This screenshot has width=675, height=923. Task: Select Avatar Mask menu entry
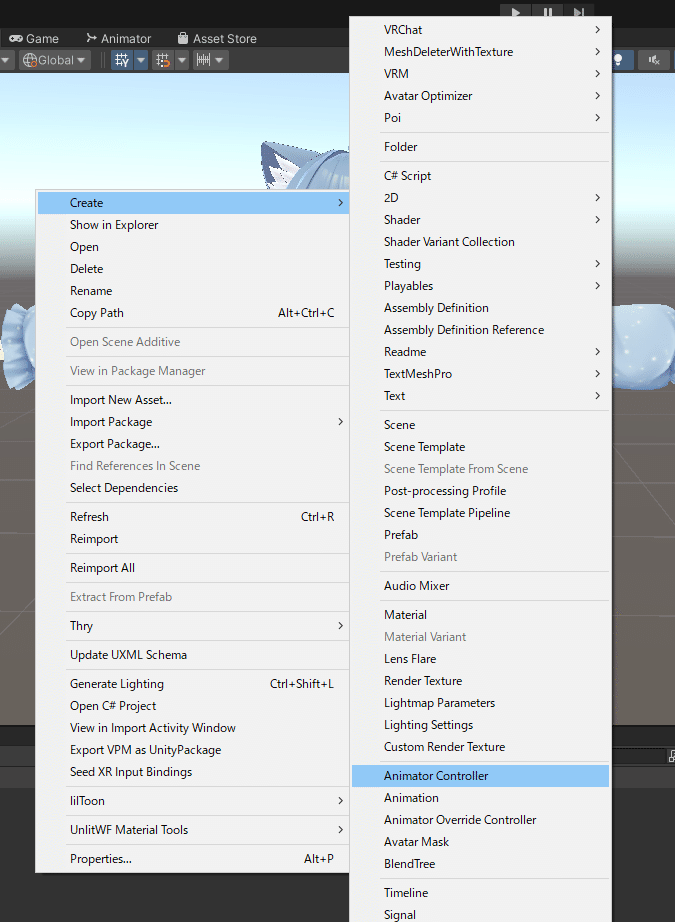point(480,842)
